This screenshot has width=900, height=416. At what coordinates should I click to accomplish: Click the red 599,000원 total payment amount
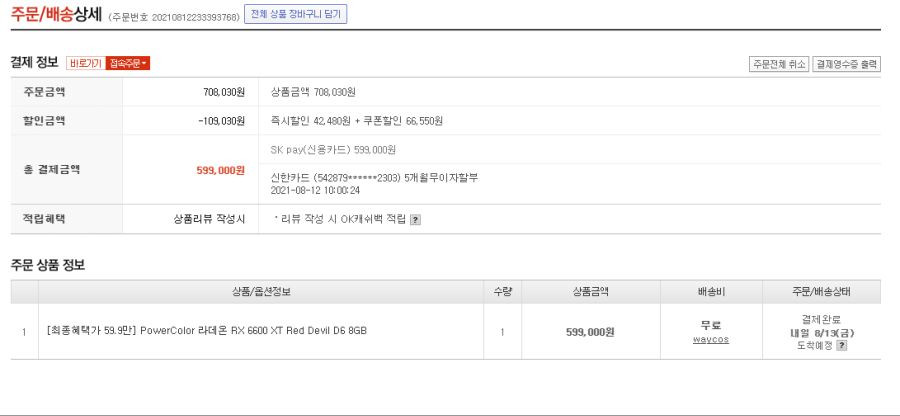tap(220, 170)
